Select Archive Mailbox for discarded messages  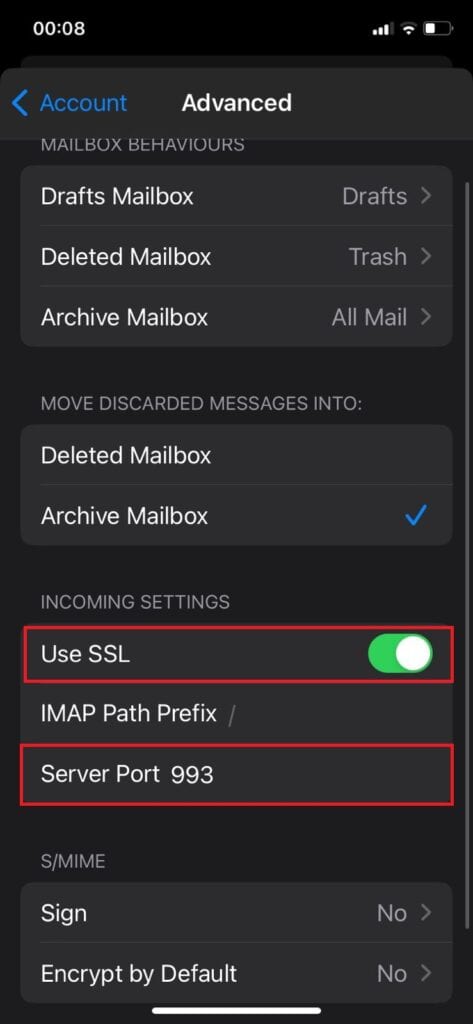tap(236, 515)
